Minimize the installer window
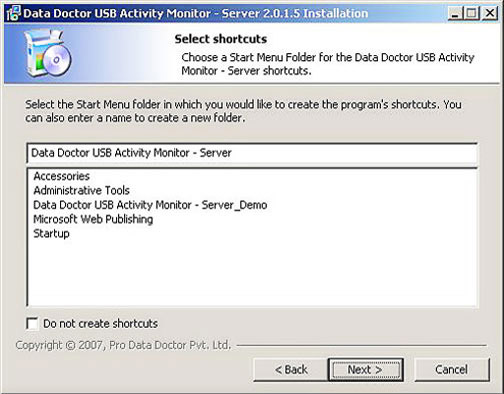Screen dimensions: 504x394 coord(455,13)
